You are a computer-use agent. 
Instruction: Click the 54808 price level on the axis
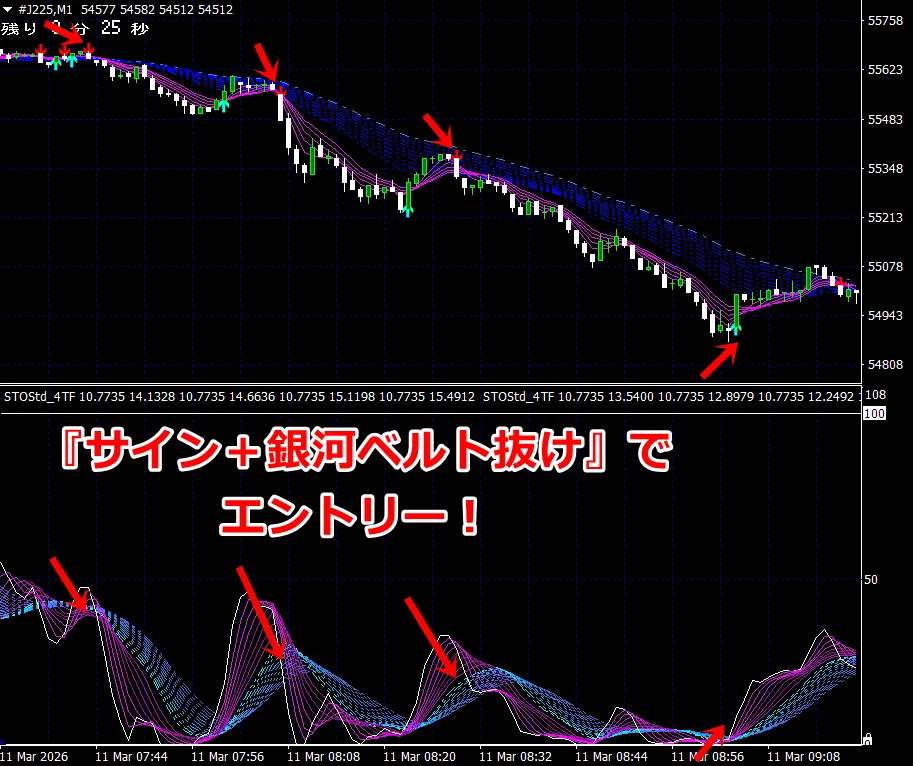[883, 365]
